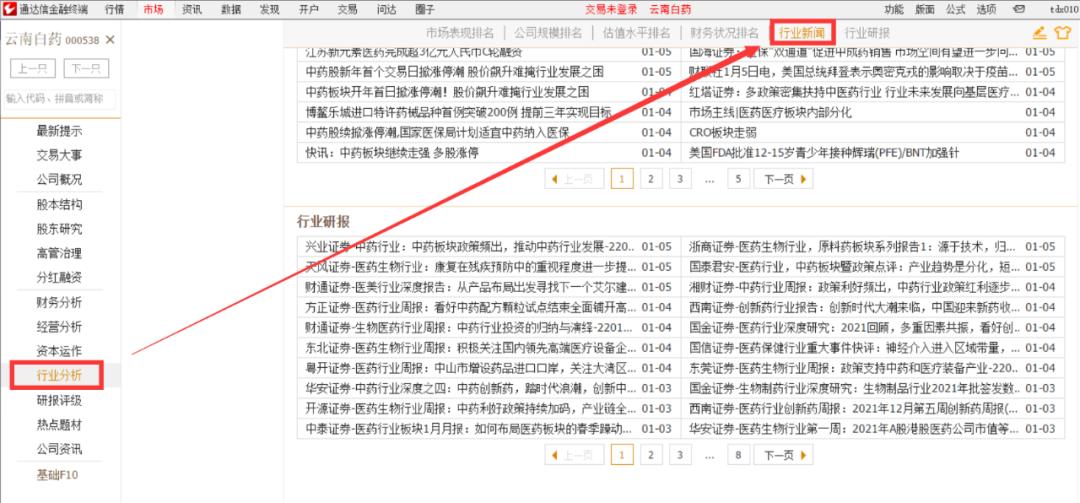1080x503 pixels.
Task: Open the 选项 menu
Action: pos(986,9)
